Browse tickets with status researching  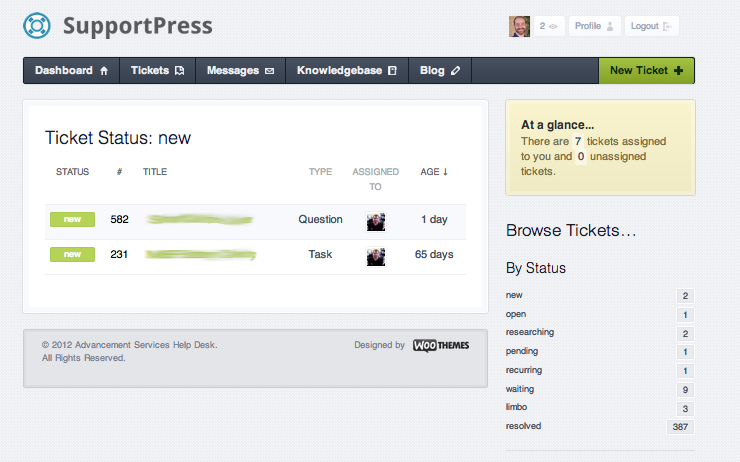[530, 332]
